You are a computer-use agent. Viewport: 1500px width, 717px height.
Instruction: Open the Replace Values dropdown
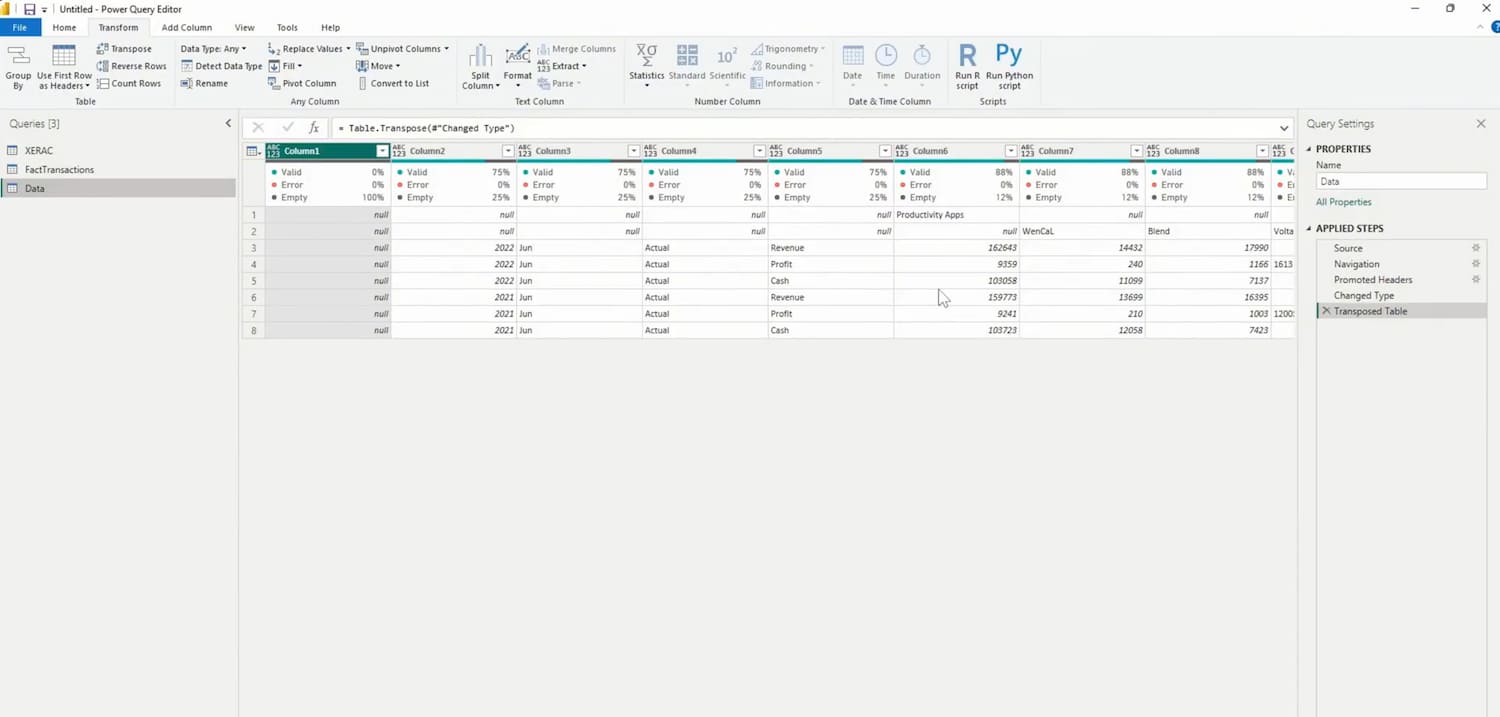(309, 49)
